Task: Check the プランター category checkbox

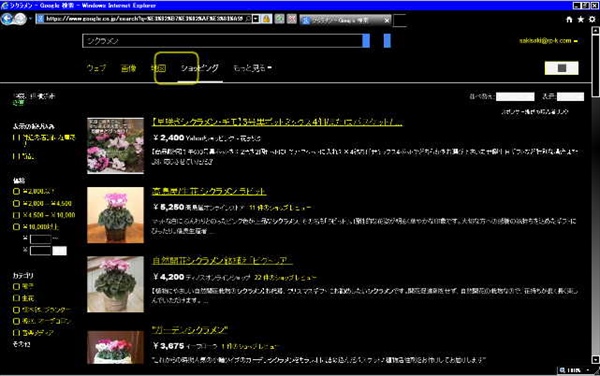Action: click(16, 310)
